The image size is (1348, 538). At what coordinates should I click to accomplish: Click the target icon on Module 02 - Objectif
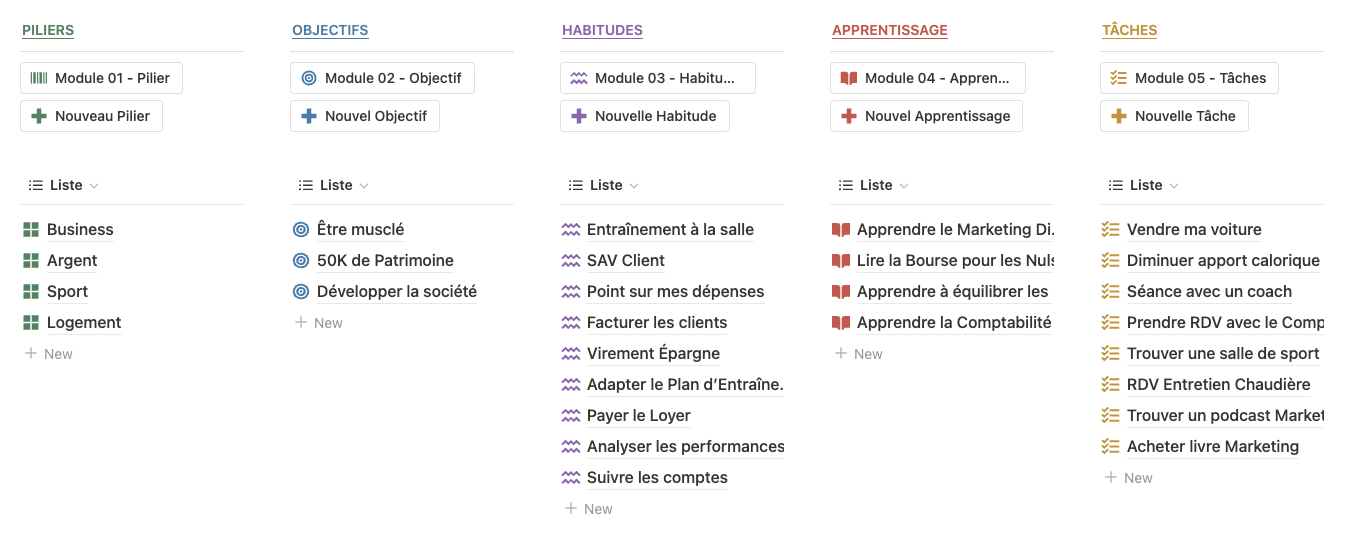[309, 78]
